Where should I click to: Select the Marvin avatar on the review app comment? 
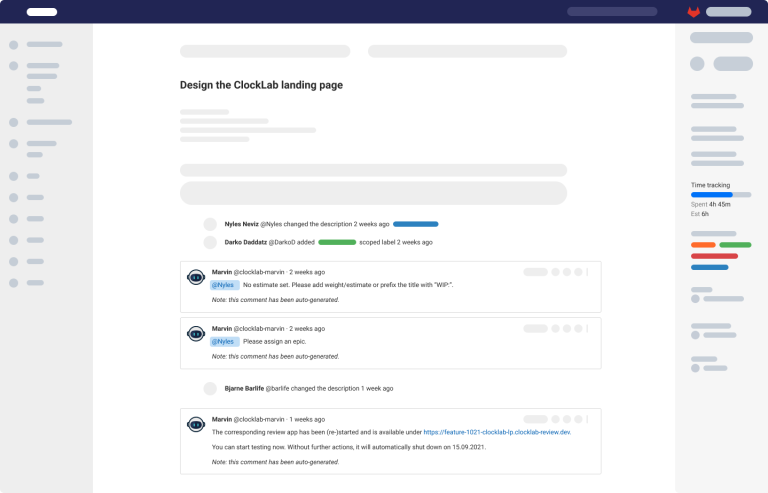pyautogui.click(x=196, y=424)
